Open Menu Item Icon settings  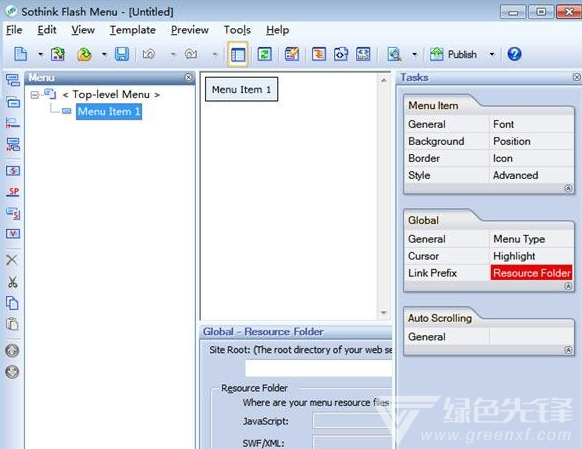[x=503, y=158]
